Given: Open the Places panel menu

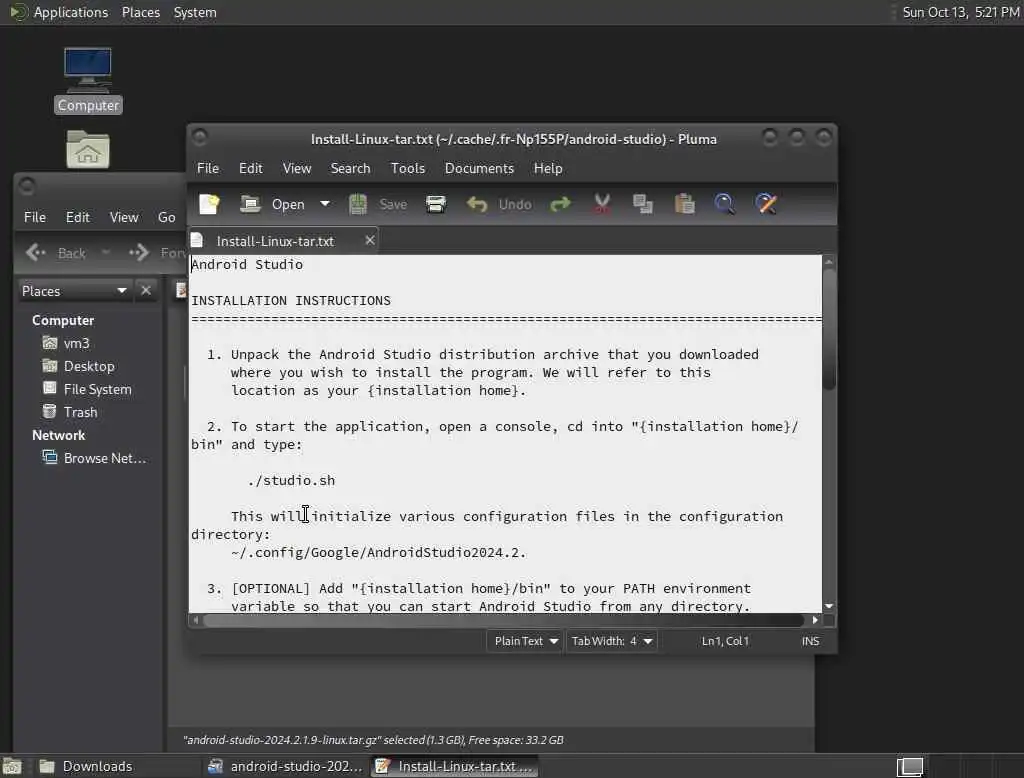Looking at the screenshot, I should coord(140,12).
